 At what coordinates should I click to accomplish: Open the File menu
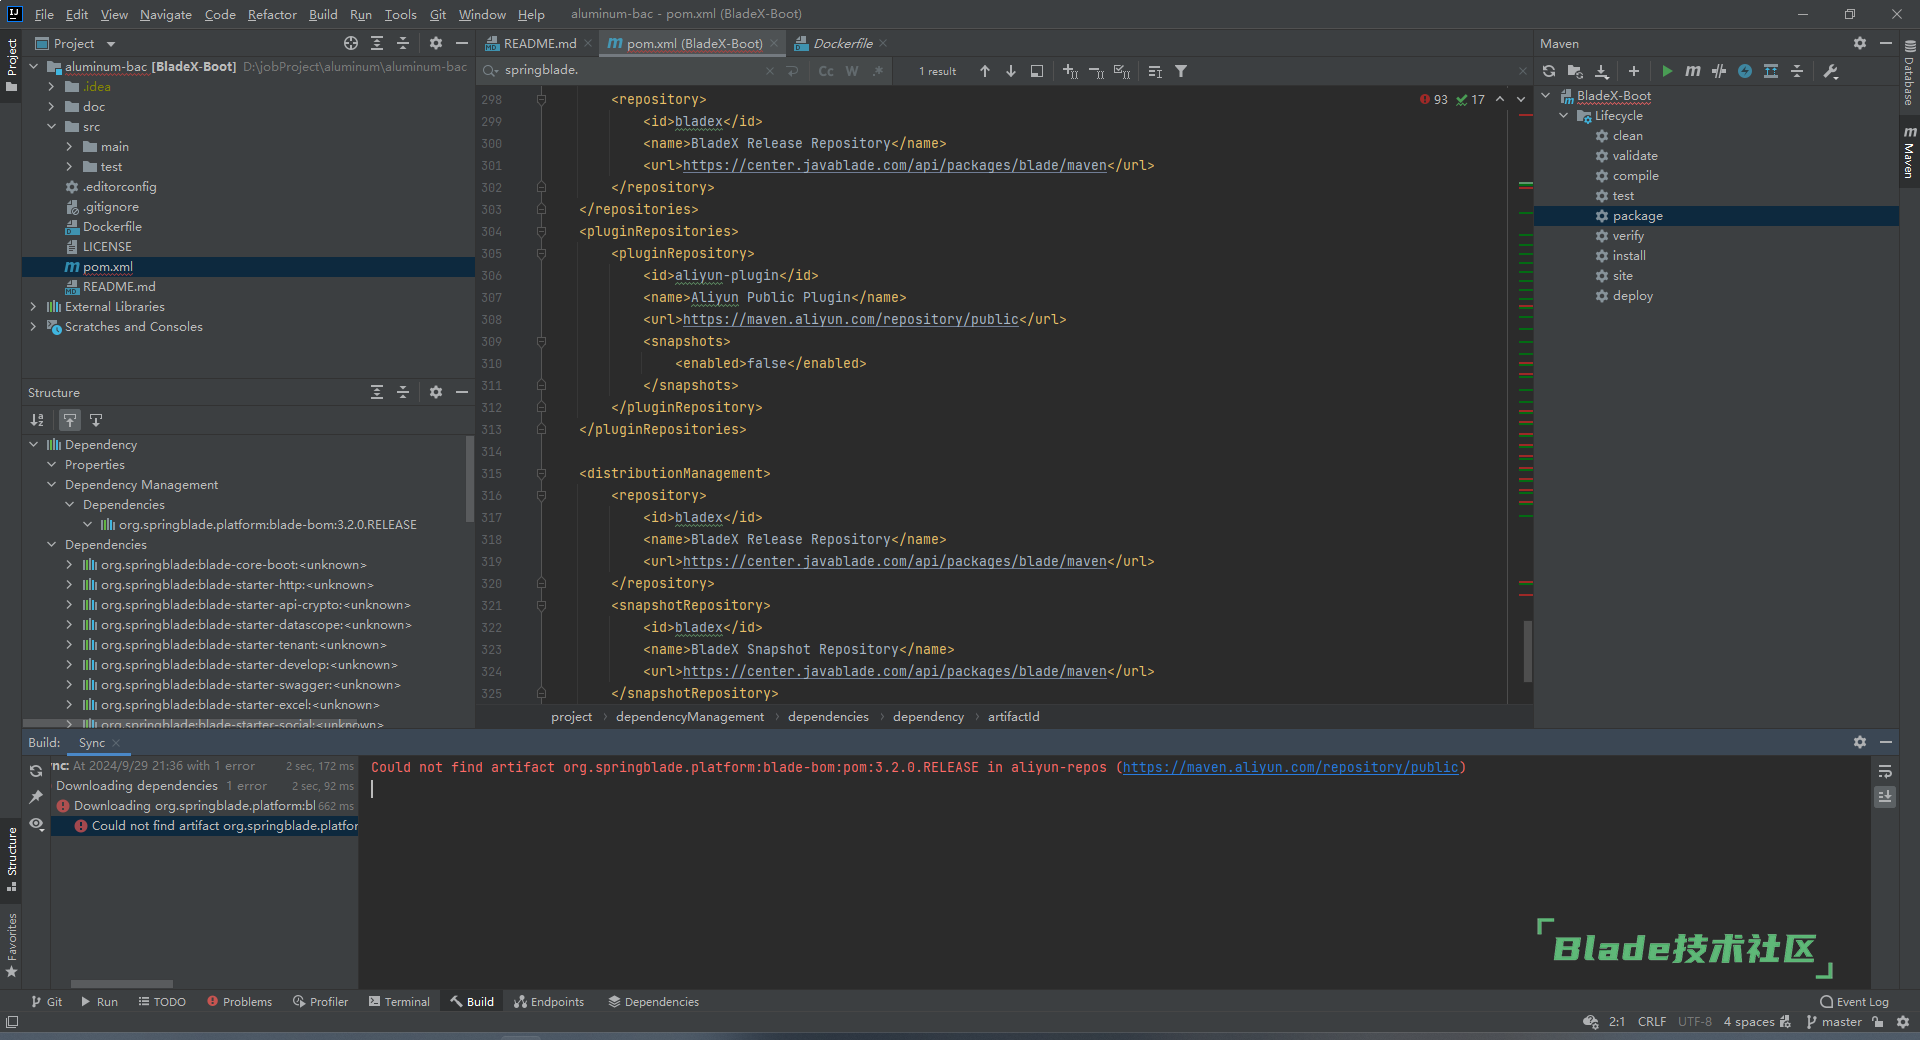(x=44, y=14)
